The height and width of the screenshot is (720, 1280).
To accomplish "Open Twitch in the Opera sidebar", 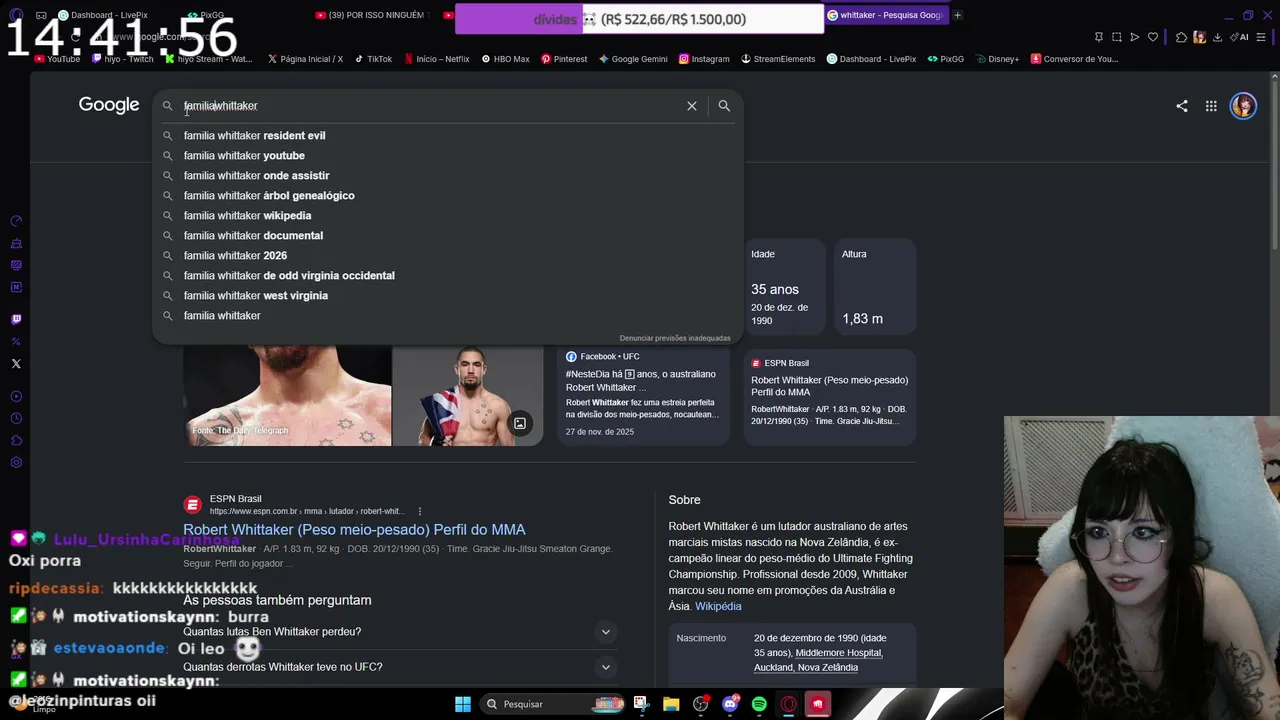I will click(16, 320).
